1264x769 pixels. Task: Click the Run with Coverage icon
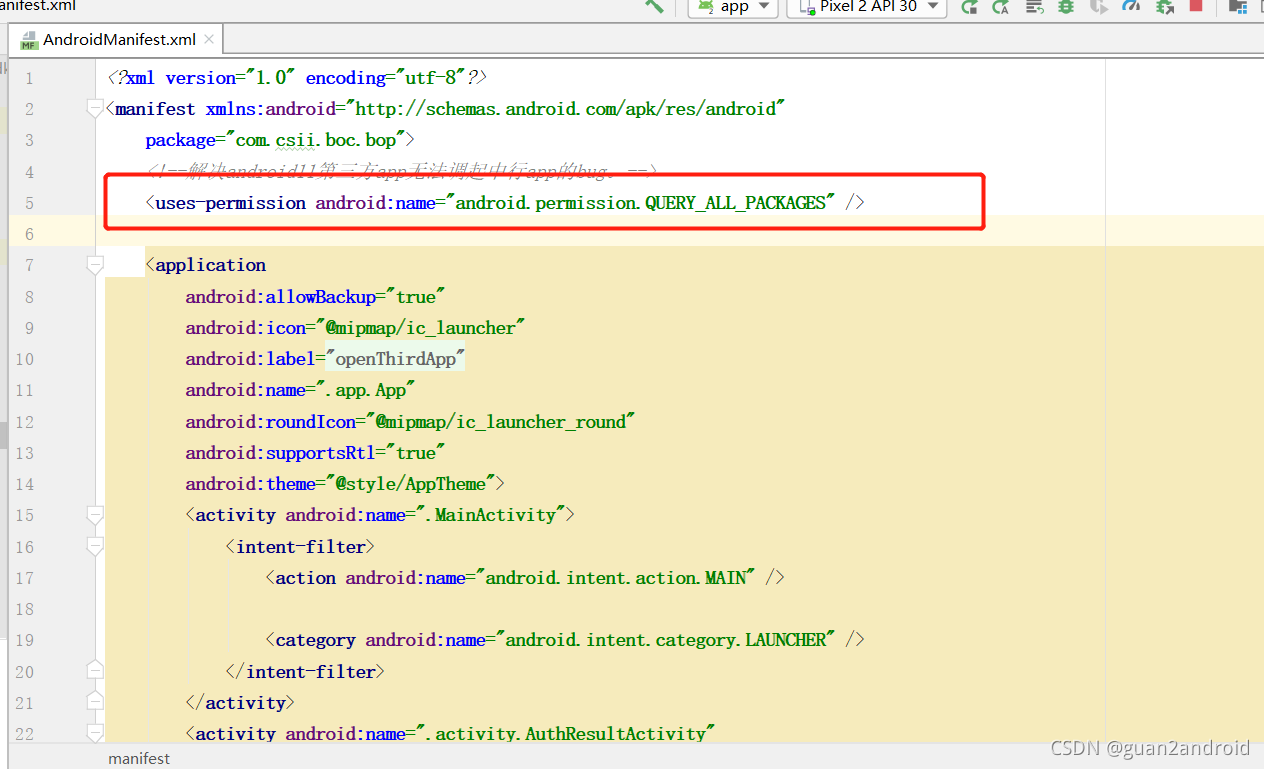tap(1099, 7)
